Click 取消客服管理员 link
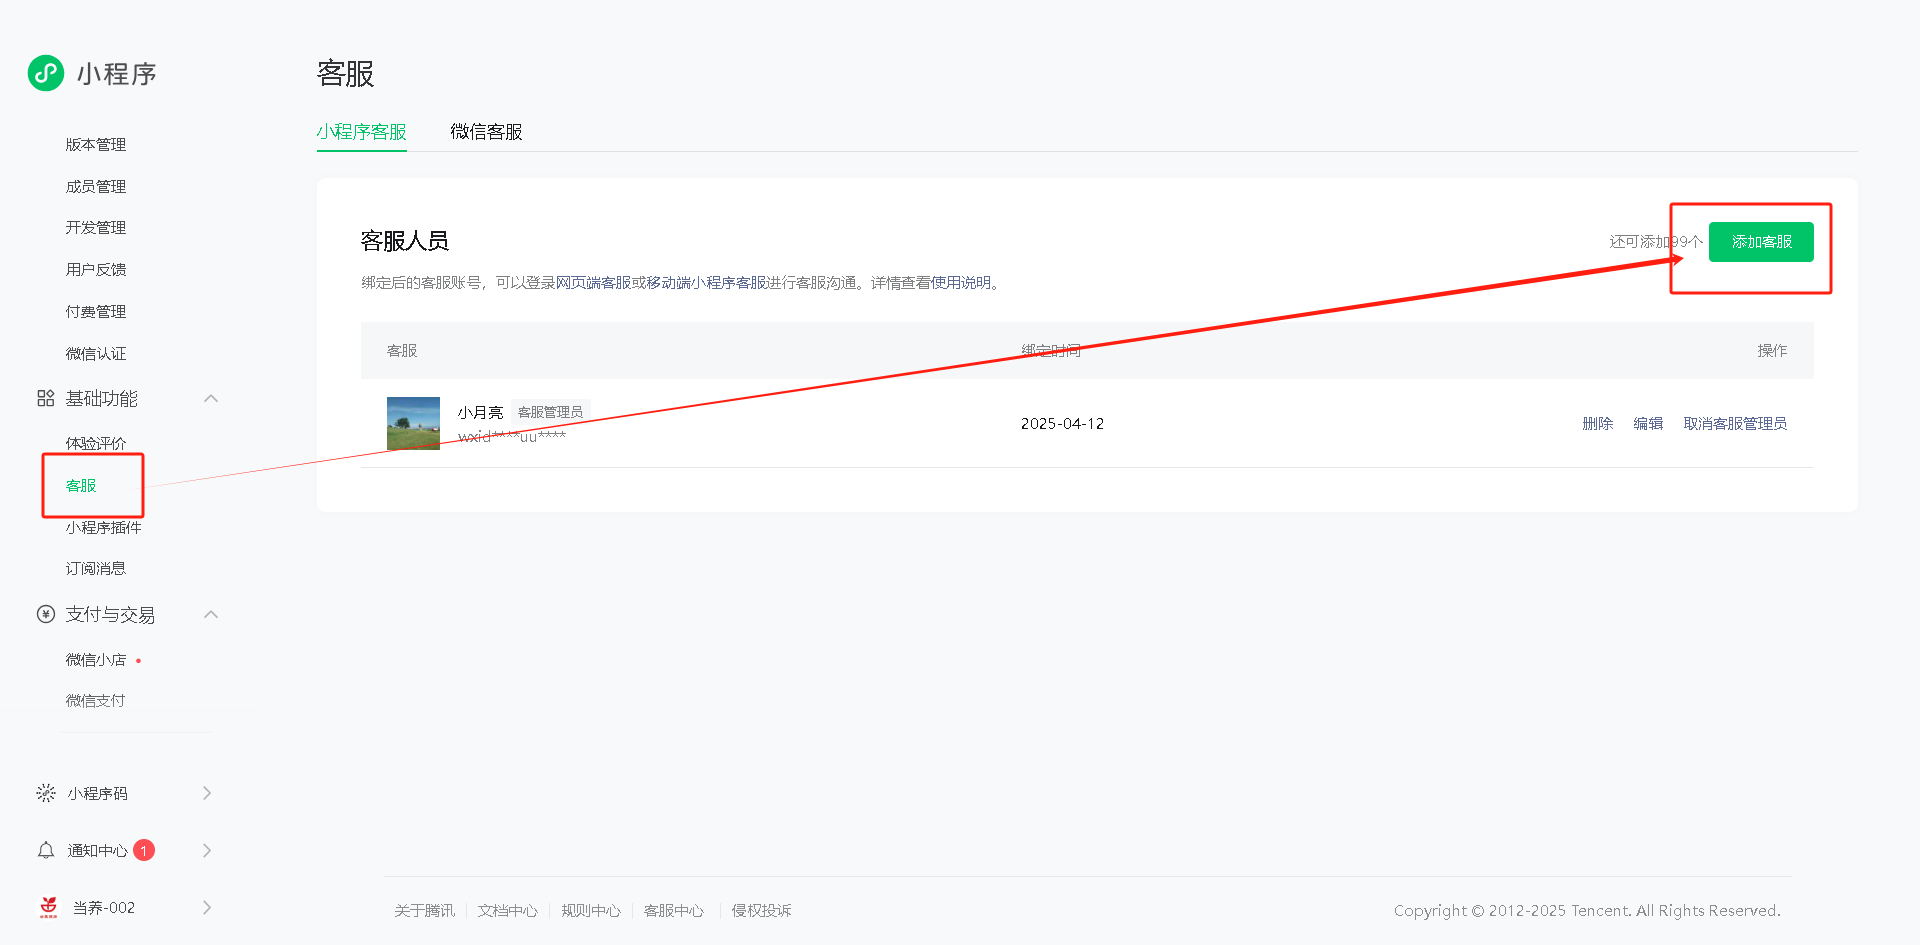 1735,424
